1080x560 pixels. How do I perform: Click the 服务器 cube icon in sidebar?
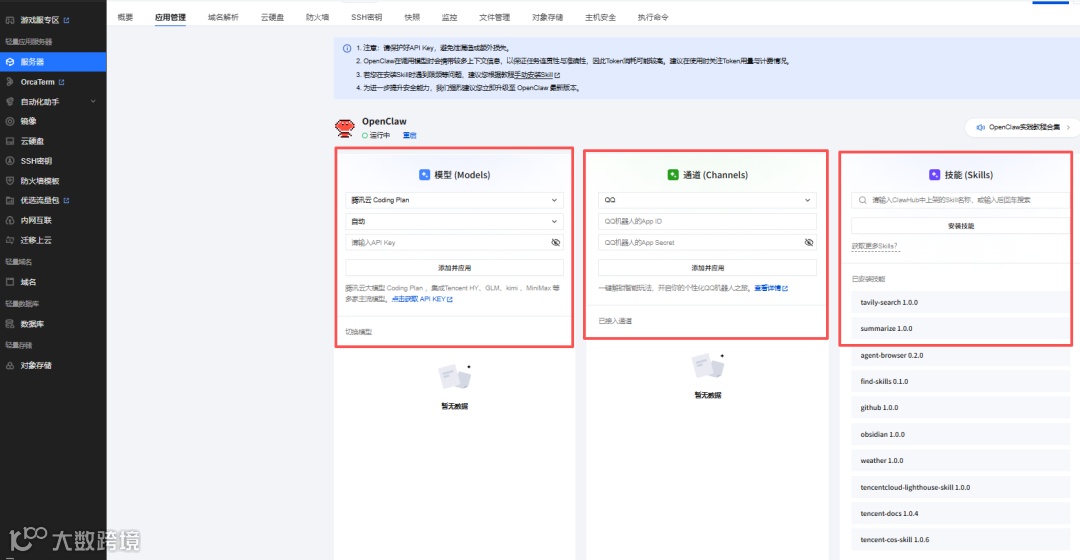tap(10, 62)
